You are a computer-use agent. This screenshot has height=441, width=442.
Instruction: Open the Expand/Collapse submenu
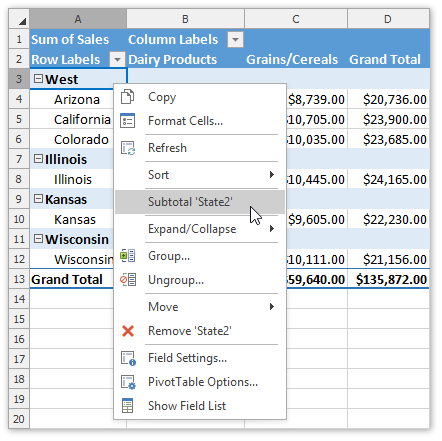pyautogui.click(x=199, y=229)
